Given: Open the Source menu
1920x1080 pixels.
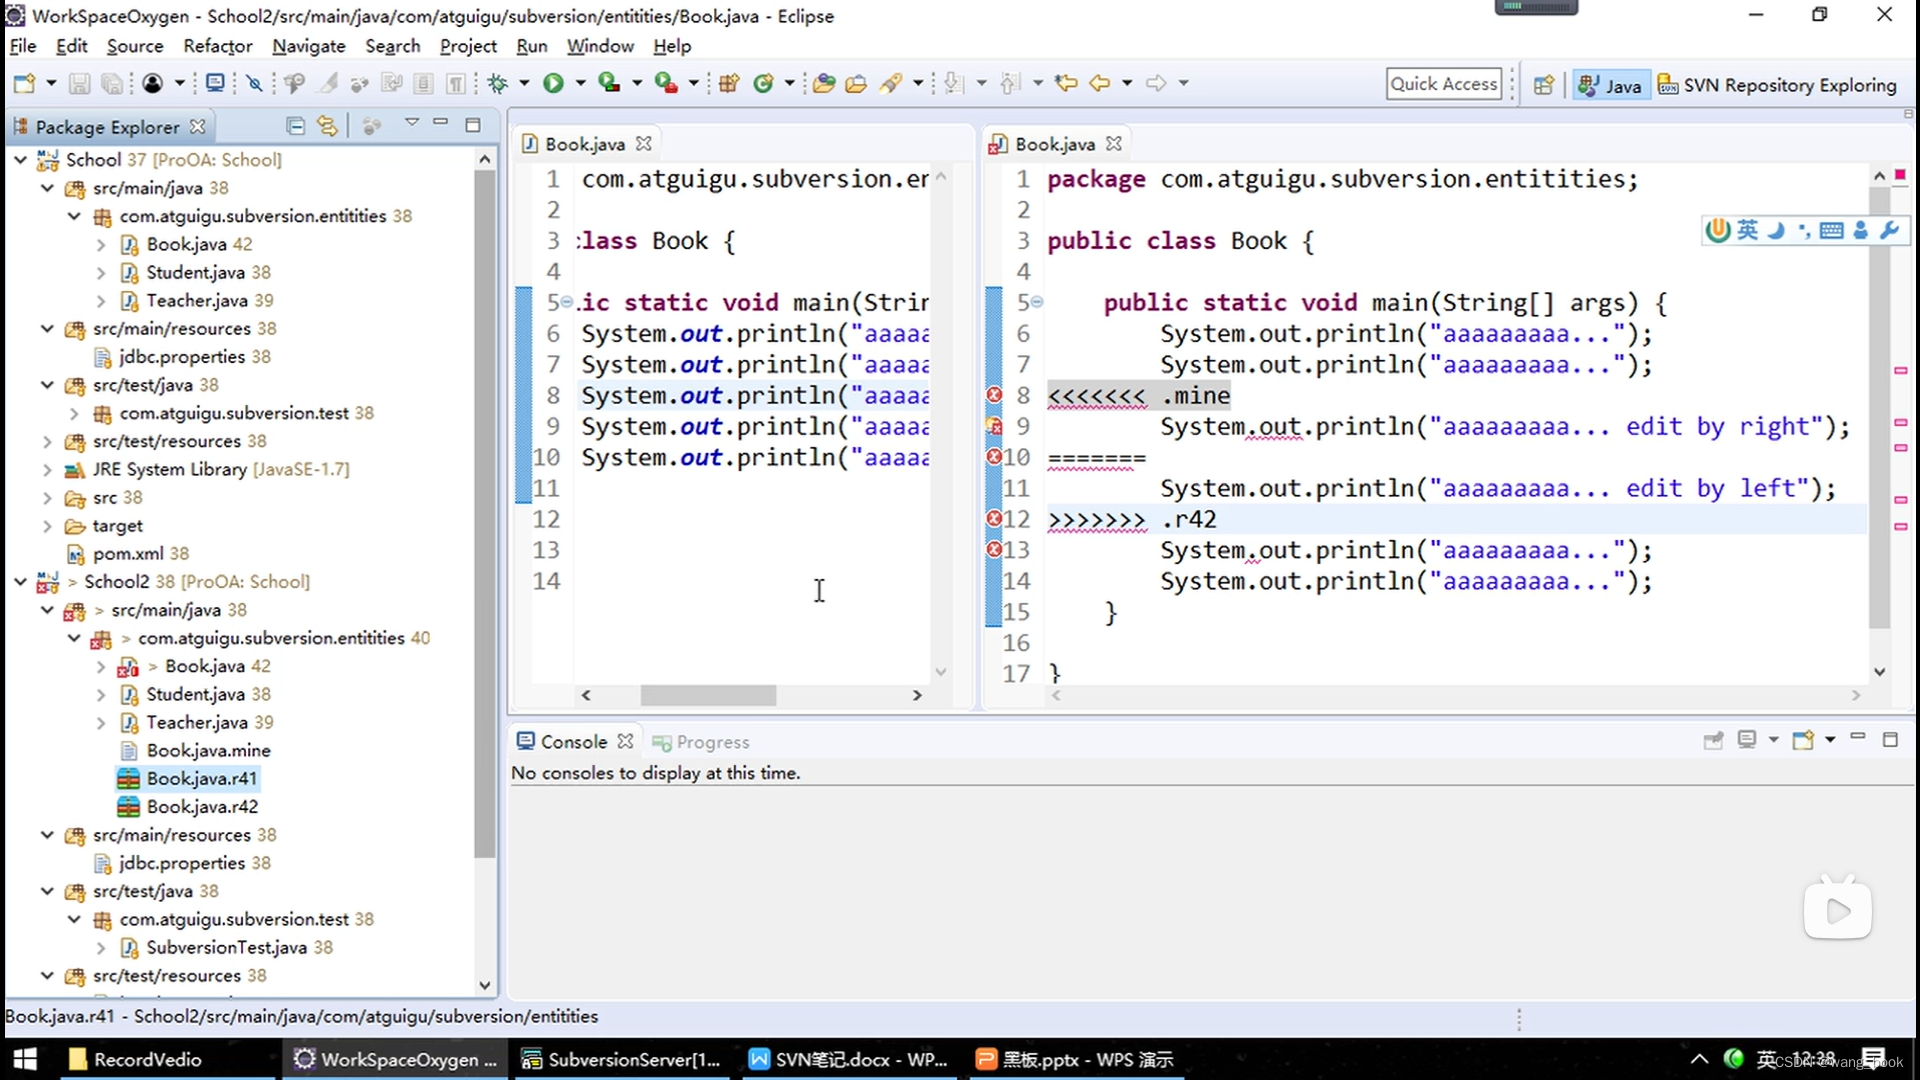Looking at the screenshot, I should click(135, 46).
